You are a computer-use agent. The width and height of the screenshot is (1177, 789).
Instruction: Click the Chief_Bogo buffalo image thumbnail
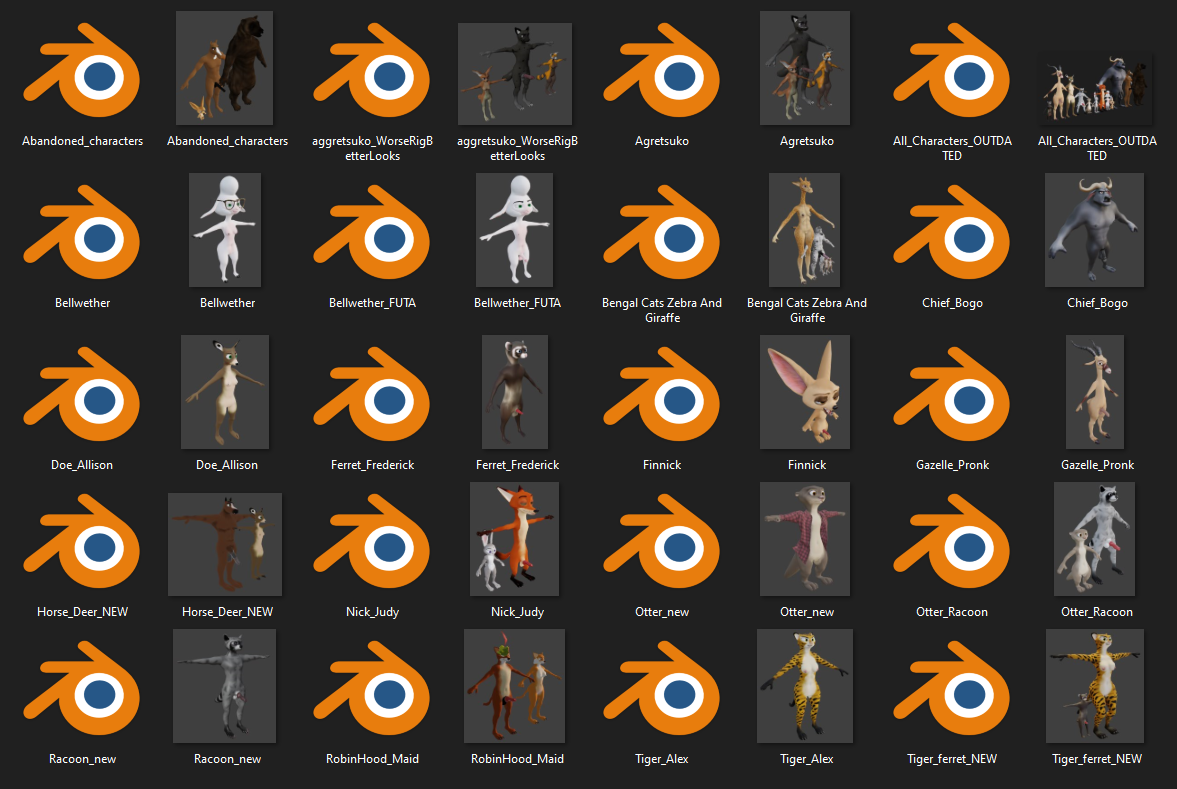pyautogui.click(x=1094, y=230)
